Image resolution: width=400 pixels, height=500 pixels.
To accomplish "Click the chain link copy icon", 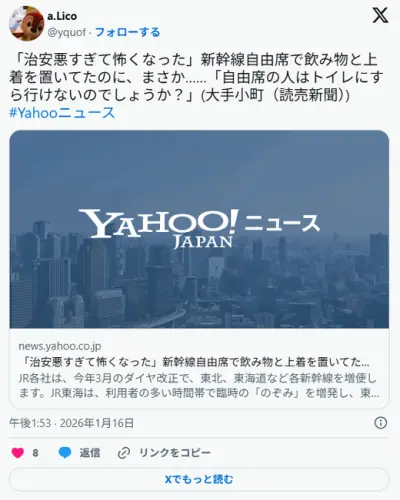I will (x=124, y=453).
